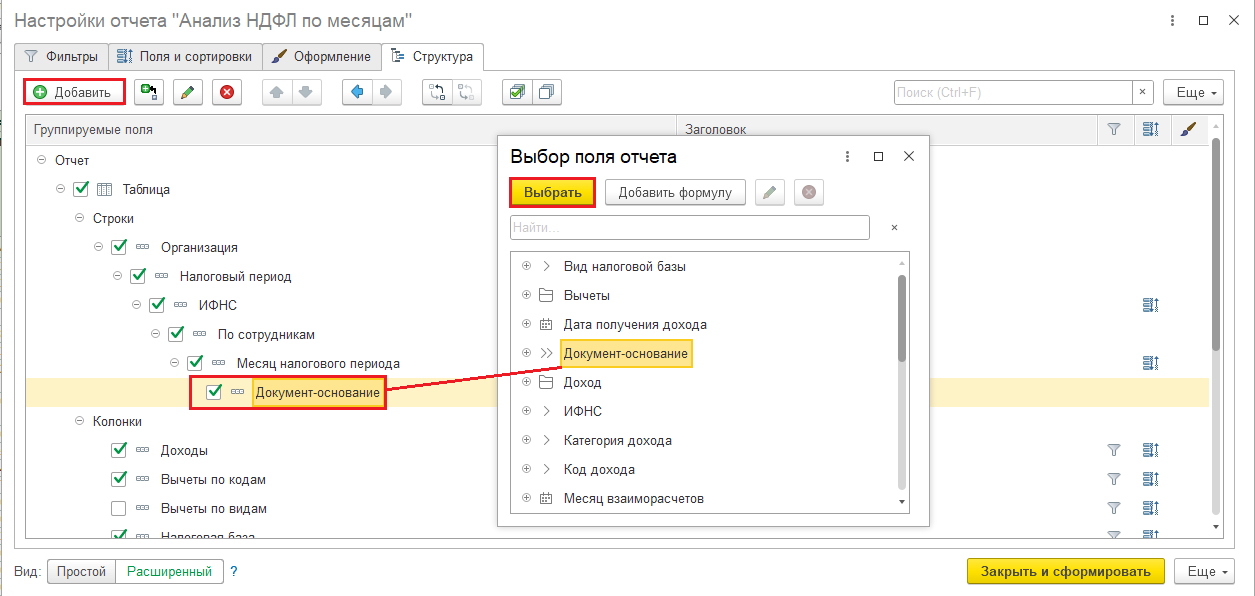Screen dimensions: 1255x596
Task: Switch to the Фильтры tab
Action: pos(61,56)
